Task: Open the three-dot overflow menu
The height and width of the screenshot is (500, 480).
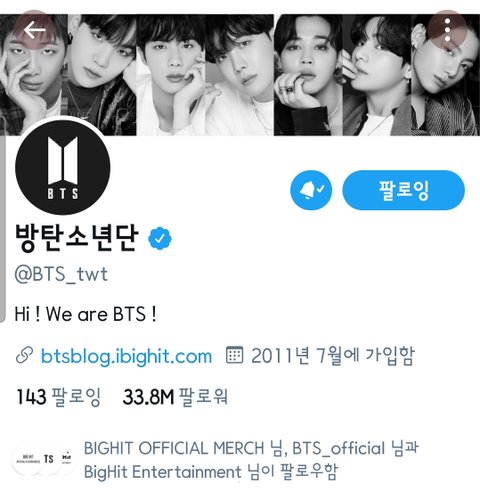Action: point(448,30)
